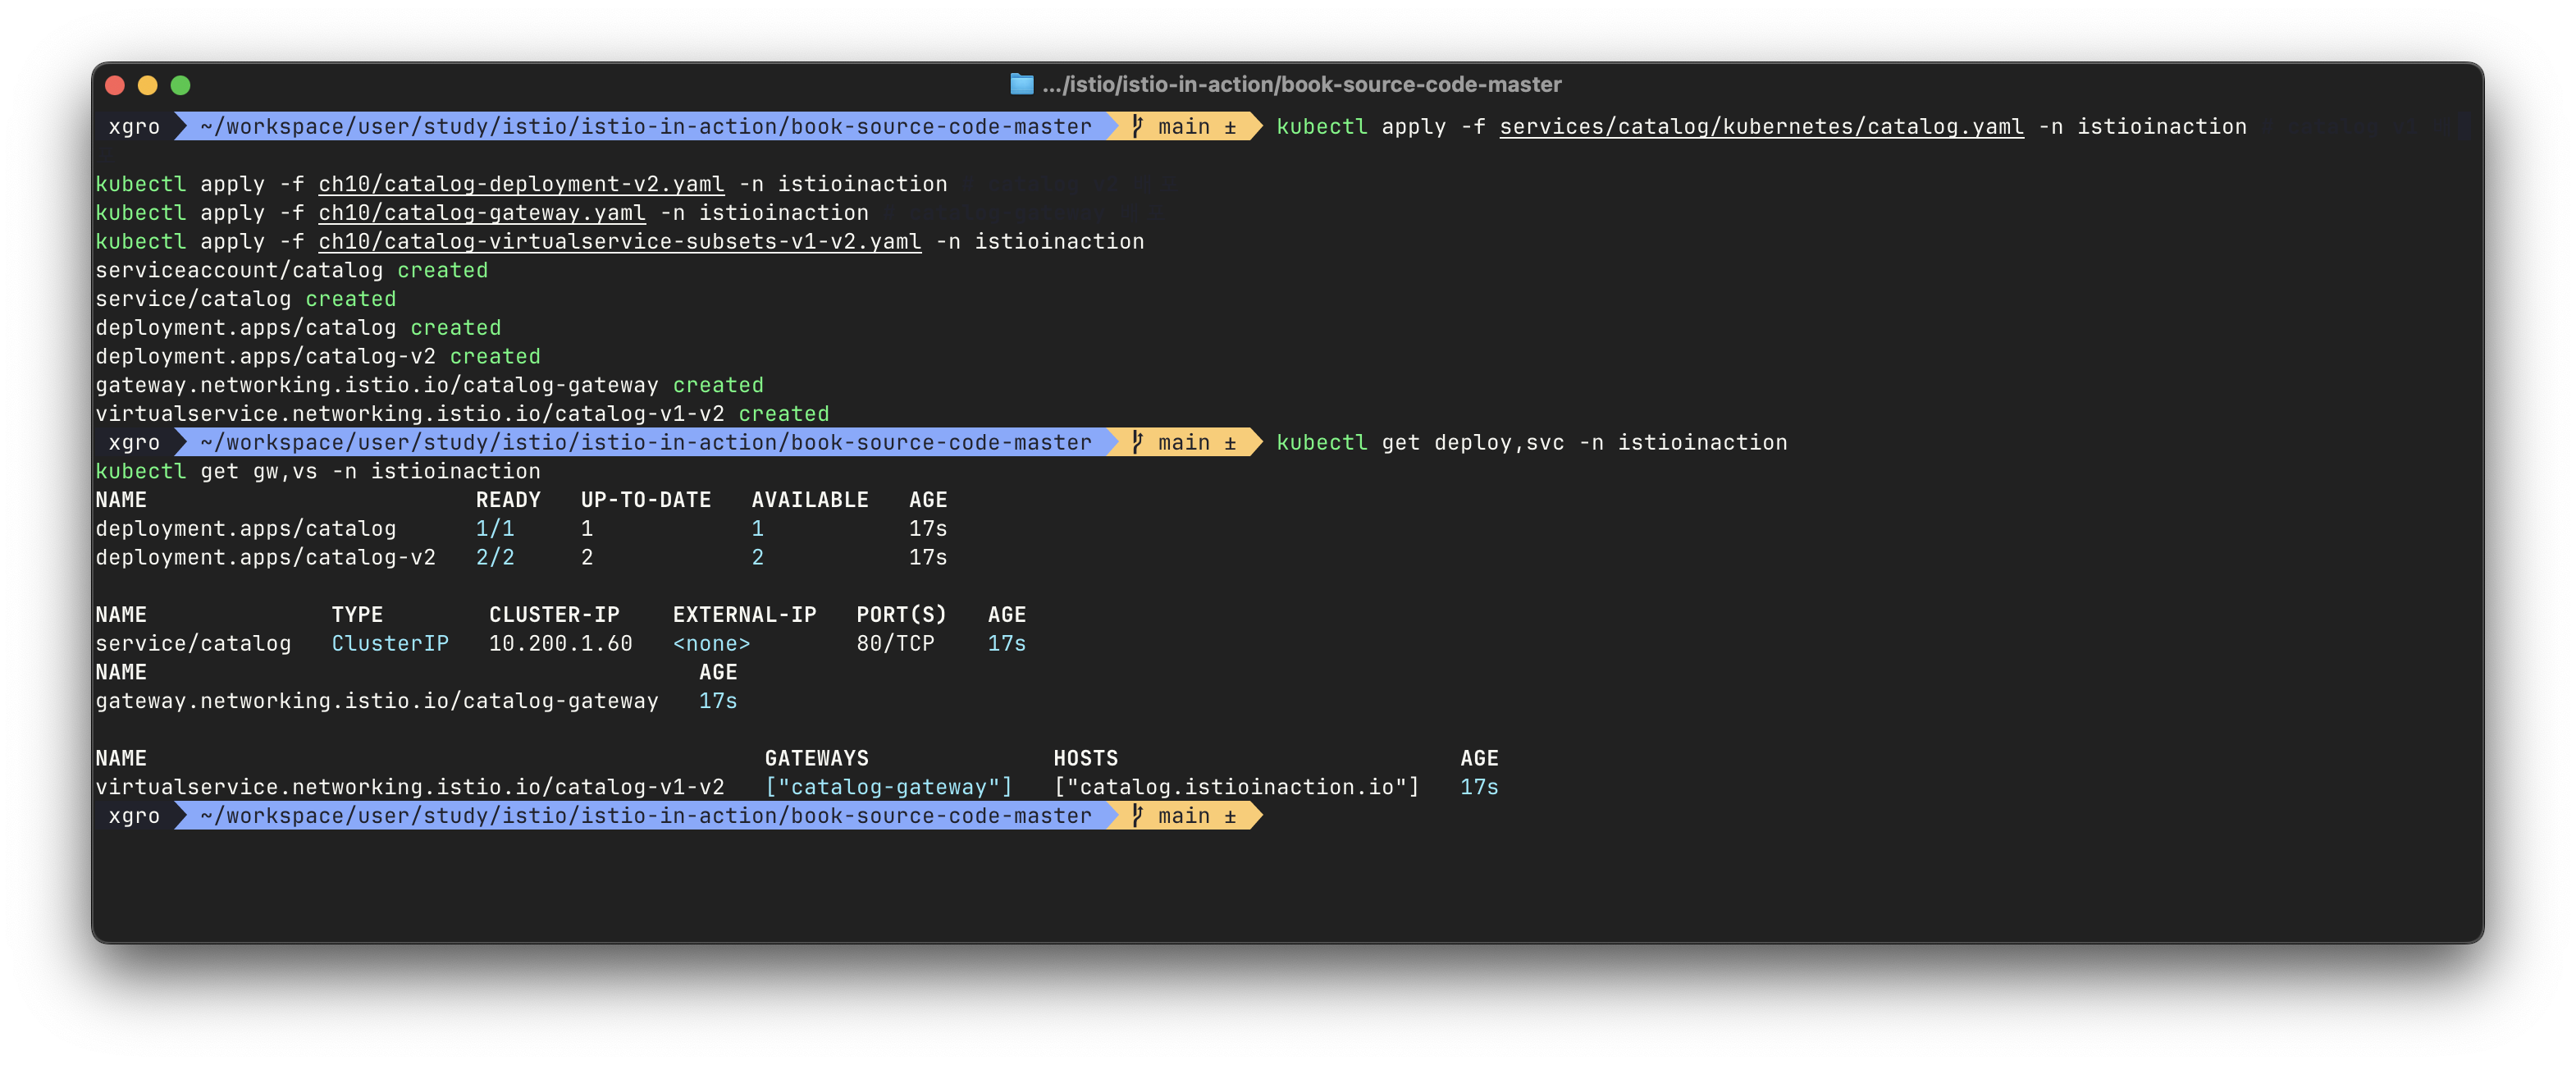Click the 80/TCP port value
This screenshot has width=2576, height=1065.
(x=895, y=644)
